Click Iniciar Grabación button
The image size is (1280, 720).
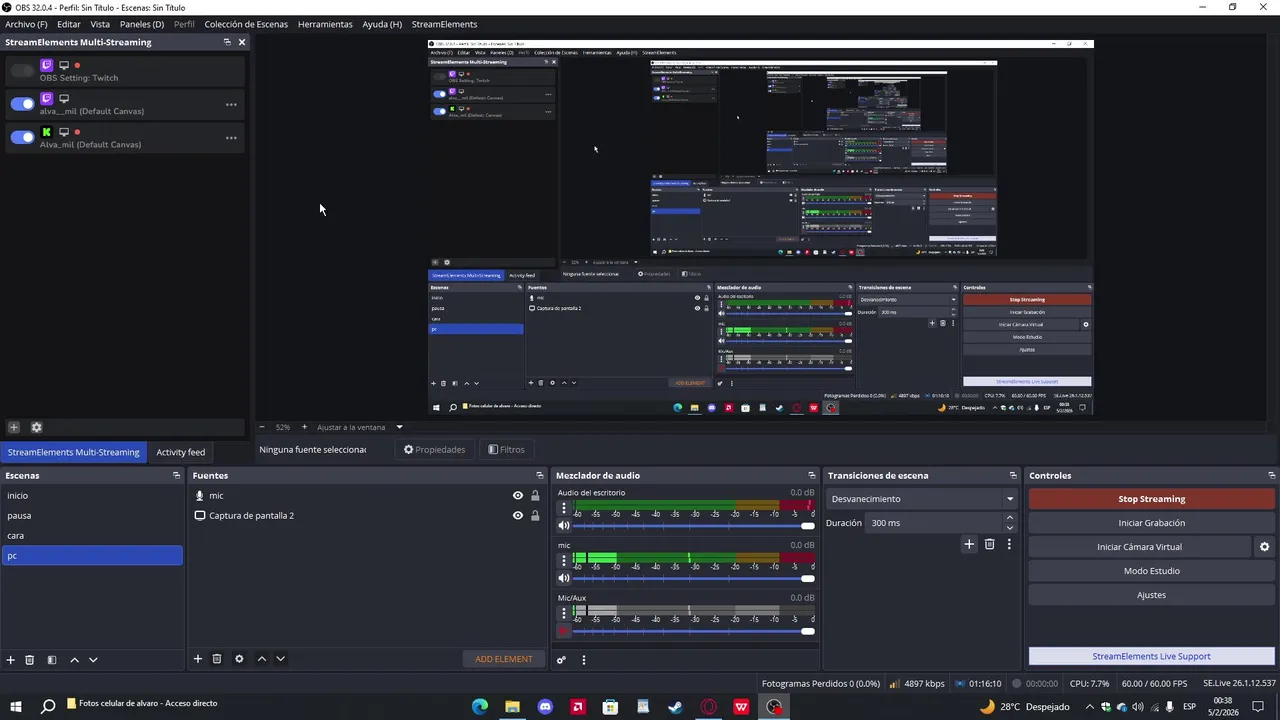pos(1151,523)
